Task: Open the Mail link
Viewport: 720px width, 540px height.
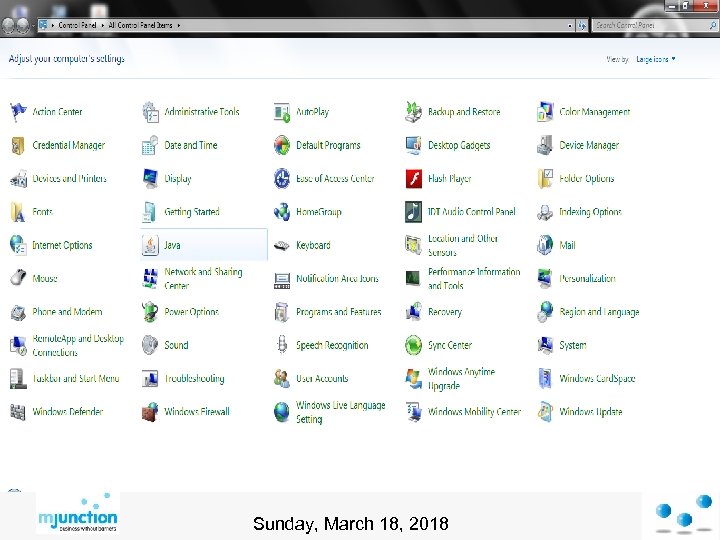Action: point(567,245)
